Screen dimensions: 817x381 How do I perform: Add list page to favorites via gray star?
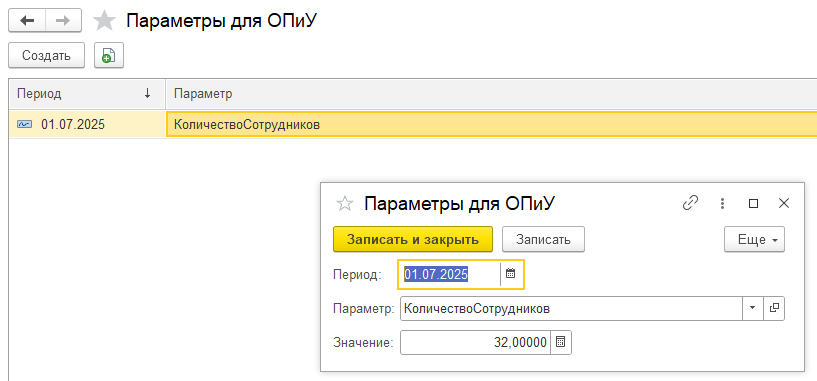point(104,21)
